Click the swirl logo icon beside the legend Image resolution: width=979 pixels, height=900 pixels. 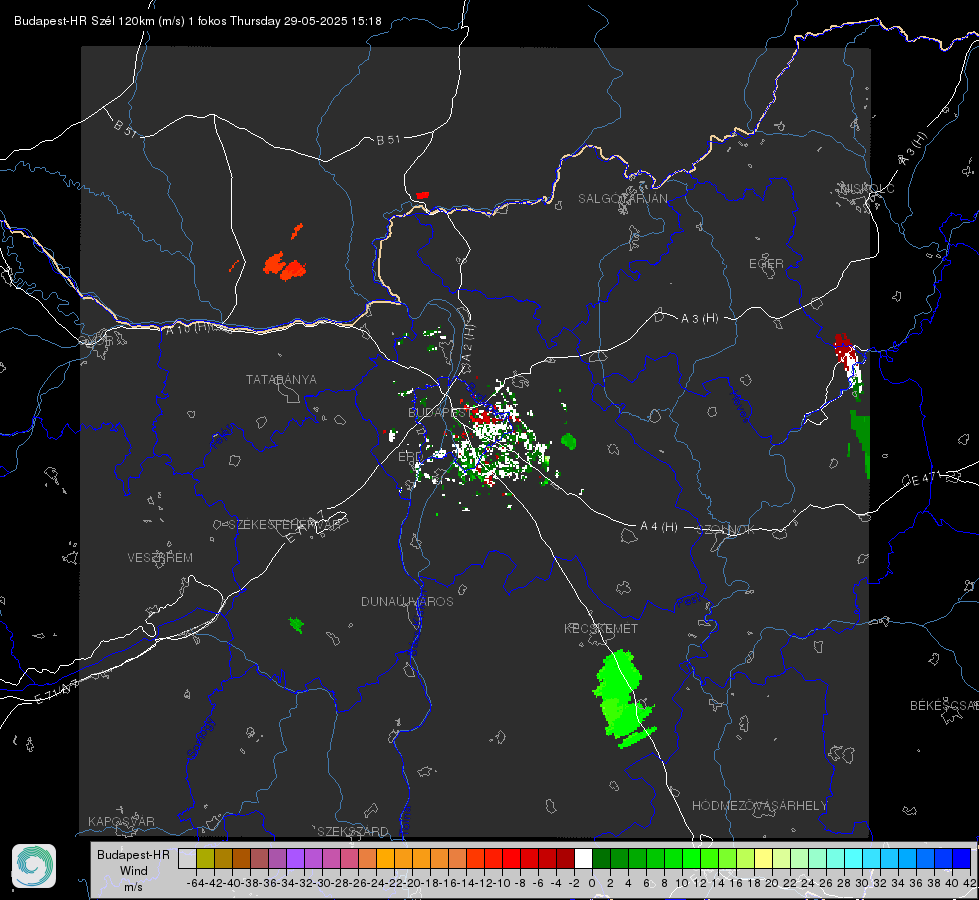tap(34, 866)
